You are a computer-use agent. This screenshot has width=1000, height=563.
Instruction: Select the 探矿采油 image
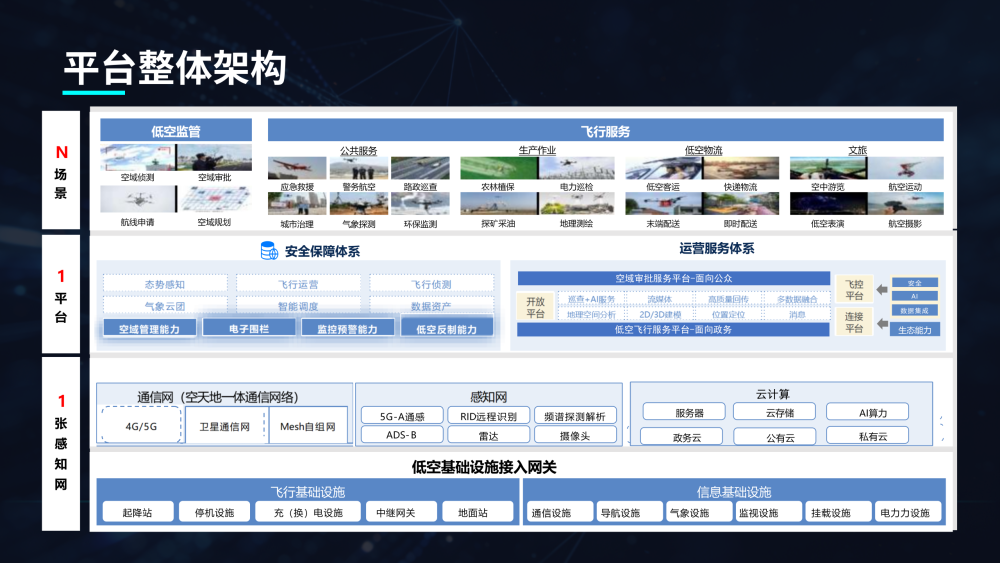pyautogui.click(x=499, y=204)
